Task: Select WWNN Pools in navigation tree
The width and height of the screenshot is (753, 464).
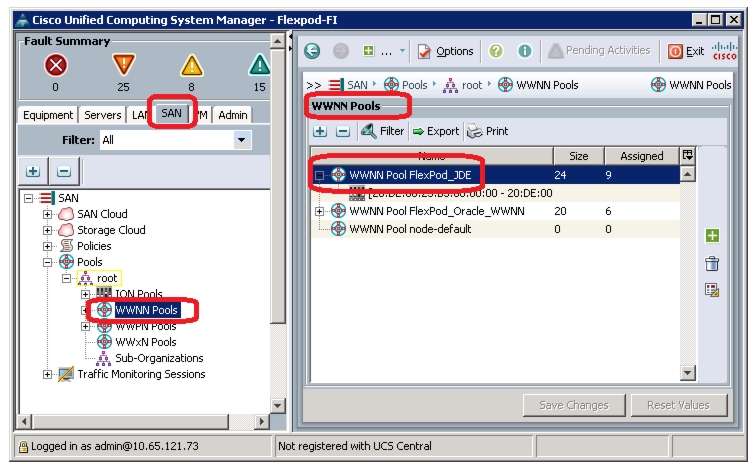Action: click(x=146, y=310)
